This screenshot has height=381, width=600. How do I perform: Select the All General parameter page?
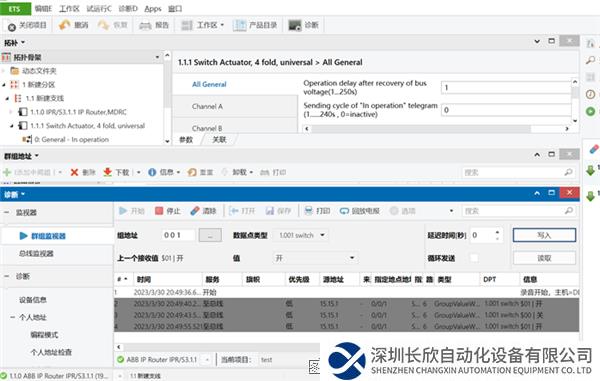point(209,84)
